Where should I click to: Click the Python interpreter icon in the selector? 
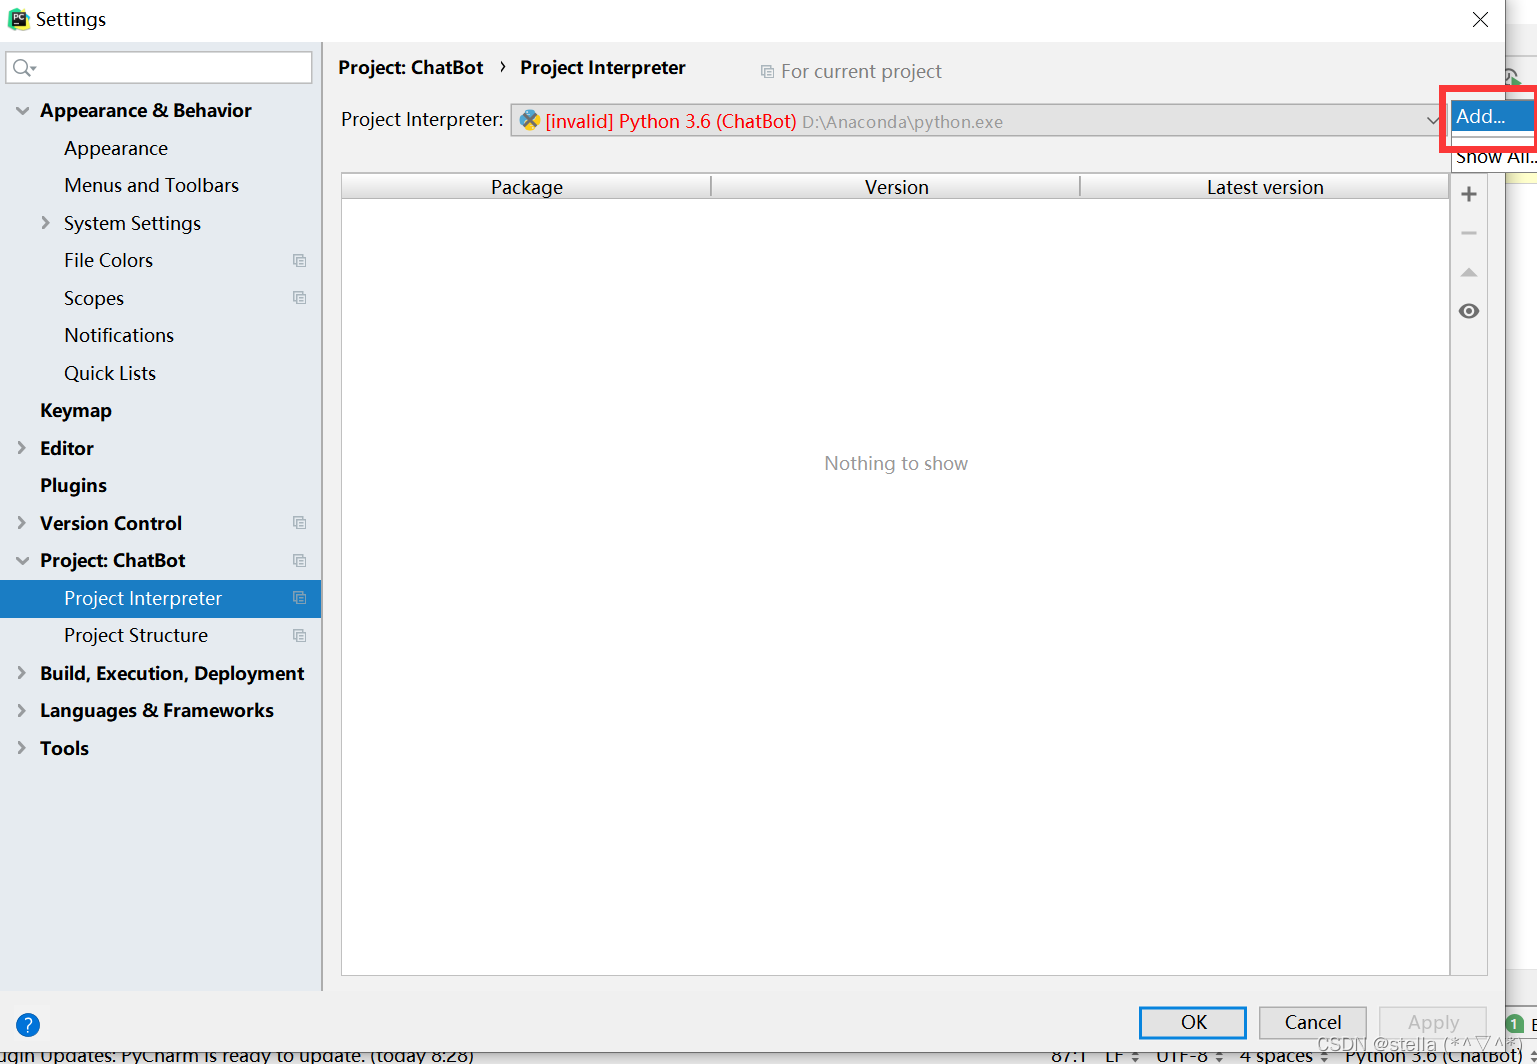click(x=529, y=120)
